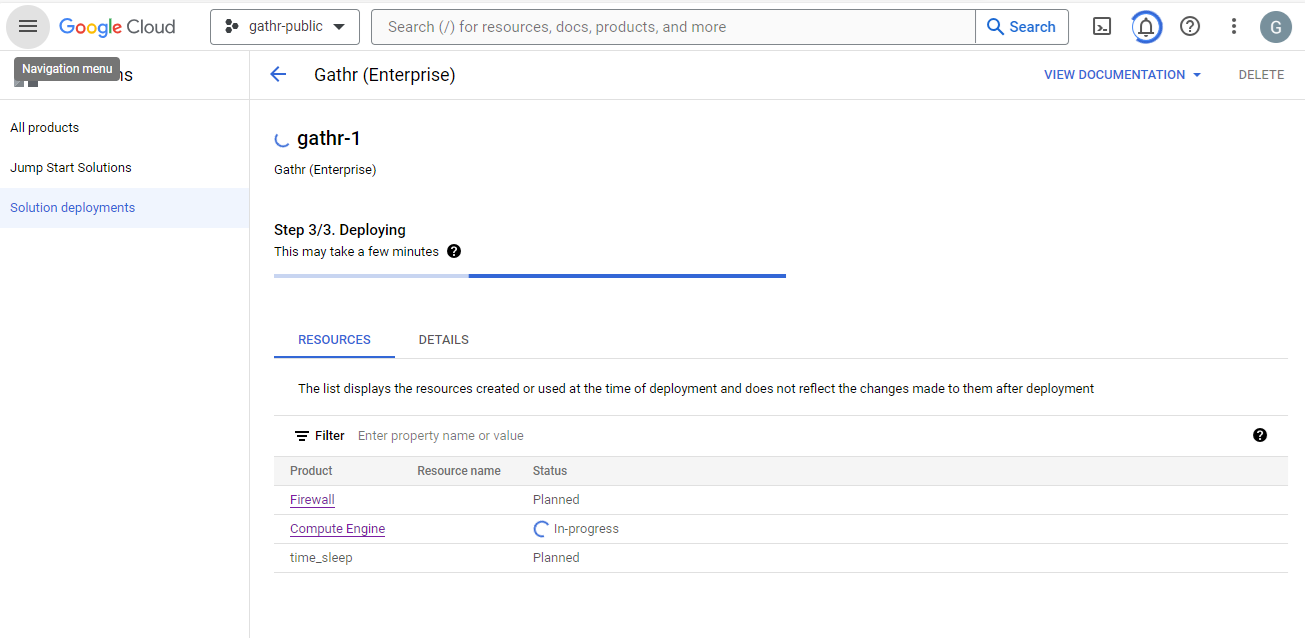Toggle the navigation menu hamburger
The image size is (1313, 638).
tap(27, 26)
